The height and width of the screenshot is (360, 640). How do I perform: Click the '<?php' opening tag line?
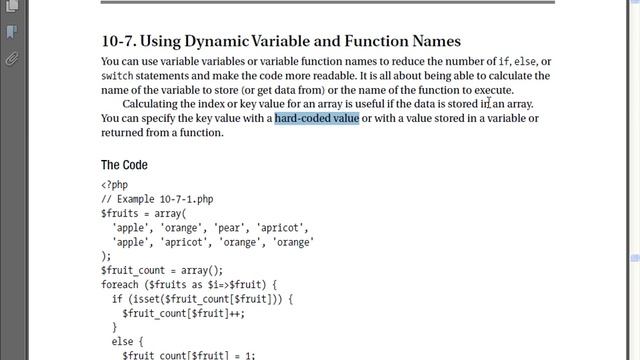115,185
